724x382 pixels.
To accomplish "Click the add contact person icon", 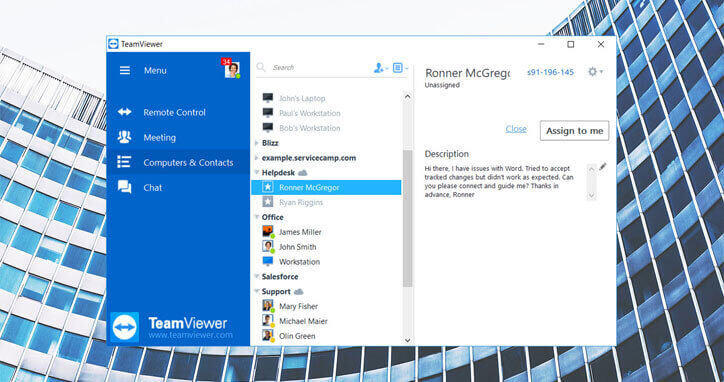I will click(x=380, y=68).
